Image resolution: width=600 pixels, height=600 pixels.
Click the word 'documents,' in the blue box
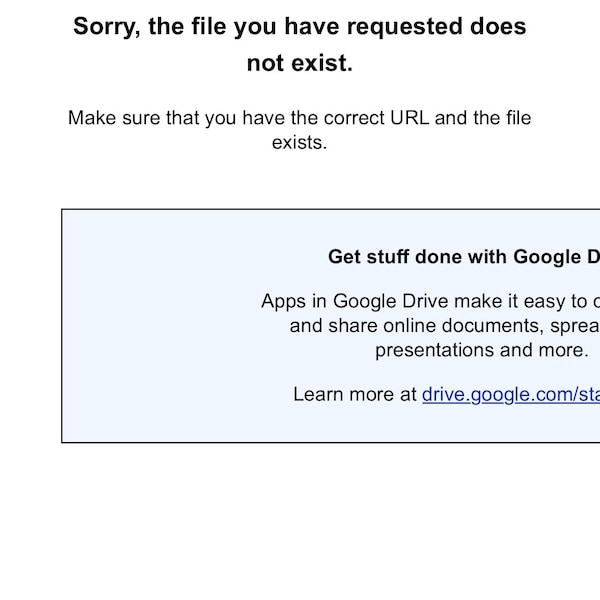point(493,326)
